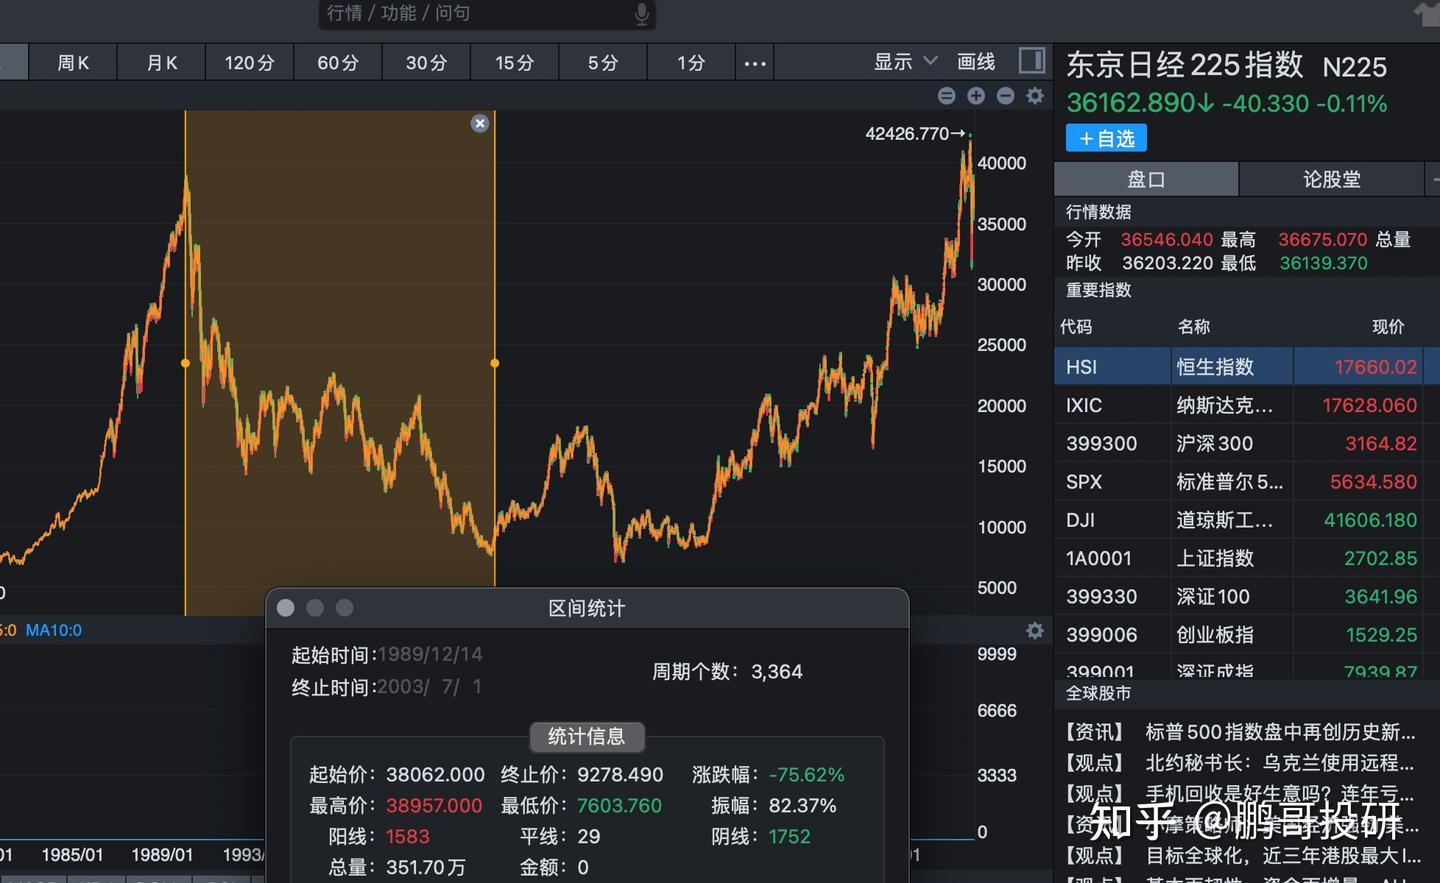Switch chart to 60分 timeframe

[338, 63]
